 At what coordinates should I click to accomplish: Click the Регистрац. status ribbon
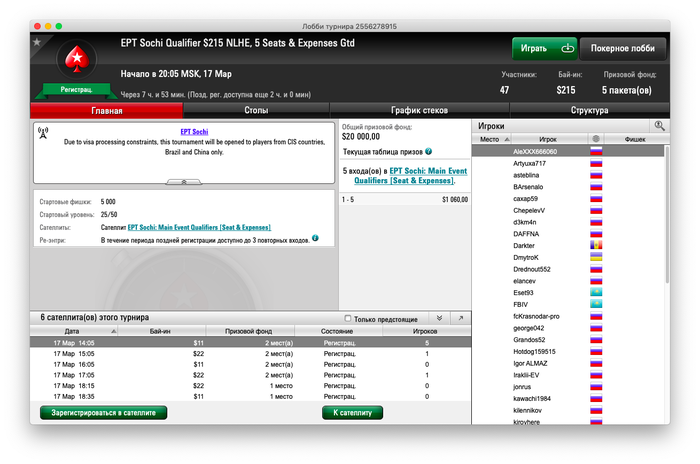coord(76,90)
